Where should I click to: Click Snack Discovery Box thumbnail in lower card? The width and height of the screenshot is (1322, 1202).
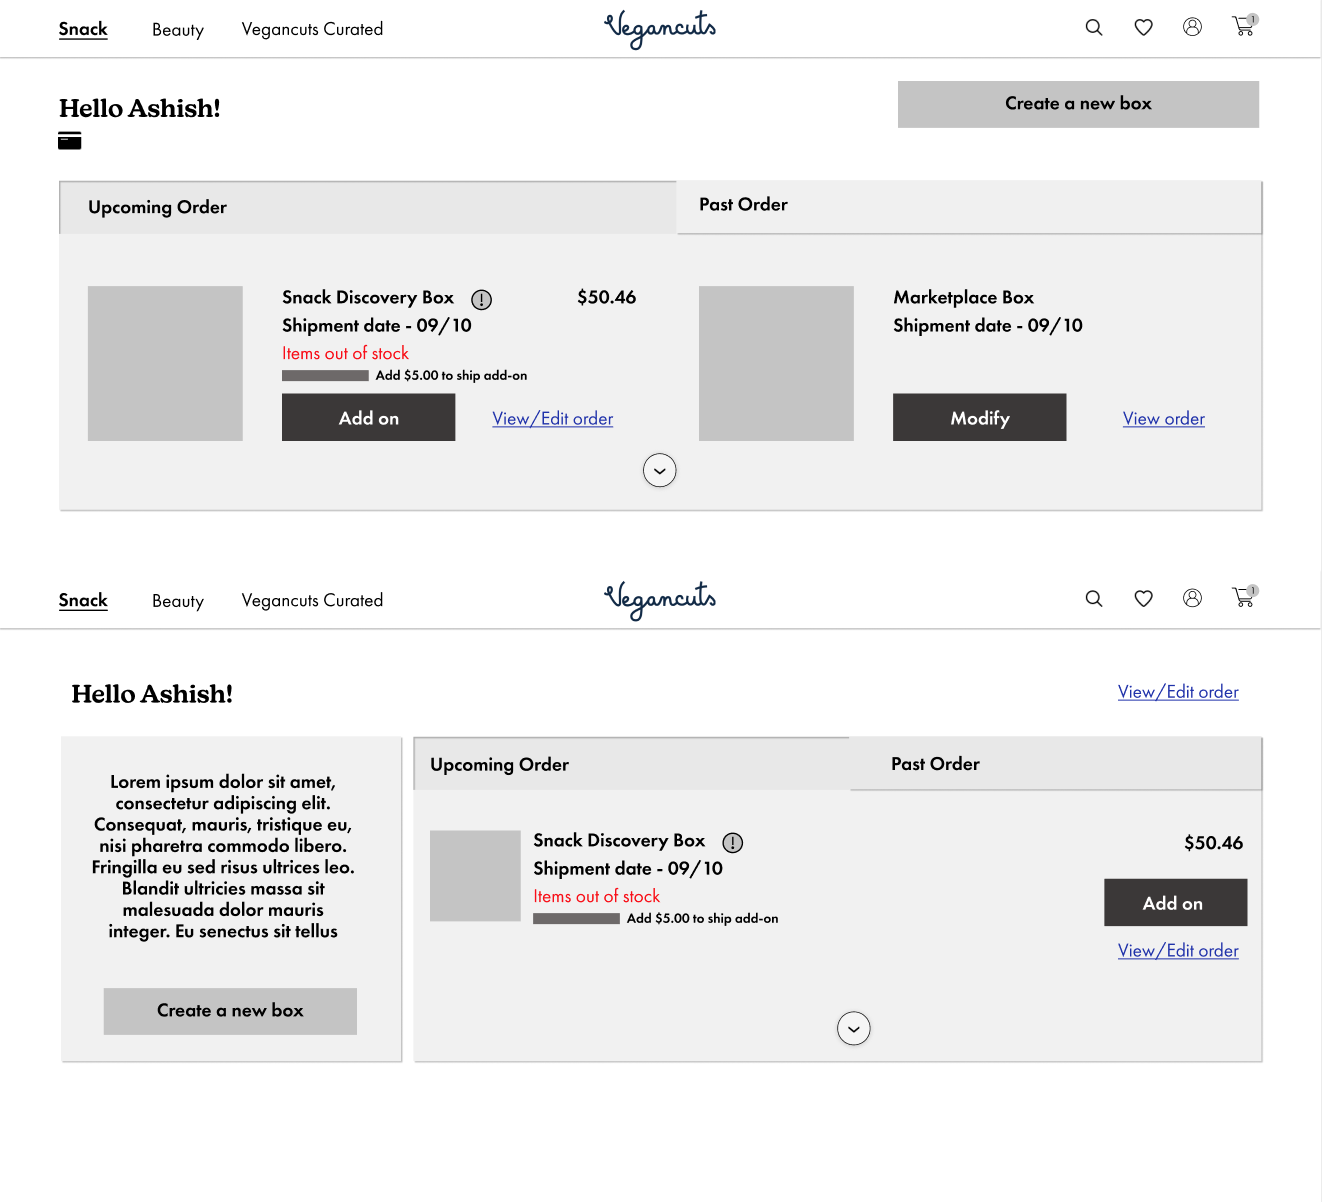coord(475,876)
